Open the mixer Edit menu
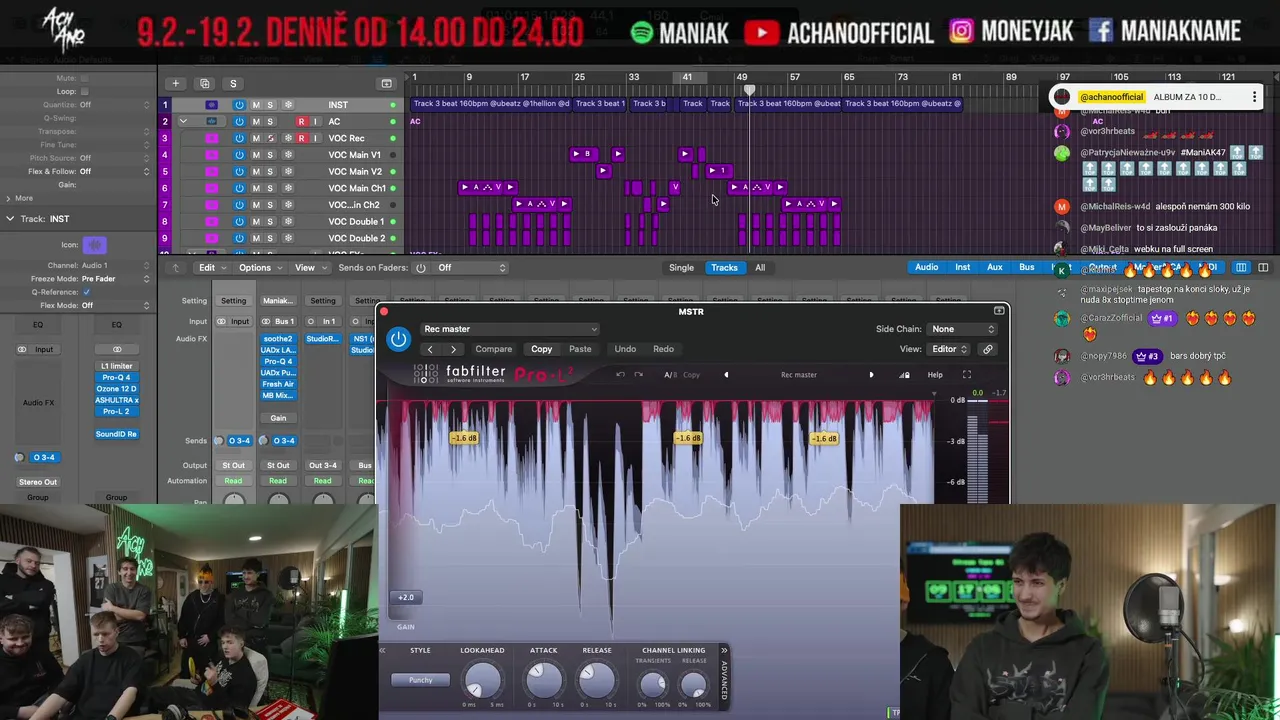Viewport: 1280px width, 720px height. 211,268
